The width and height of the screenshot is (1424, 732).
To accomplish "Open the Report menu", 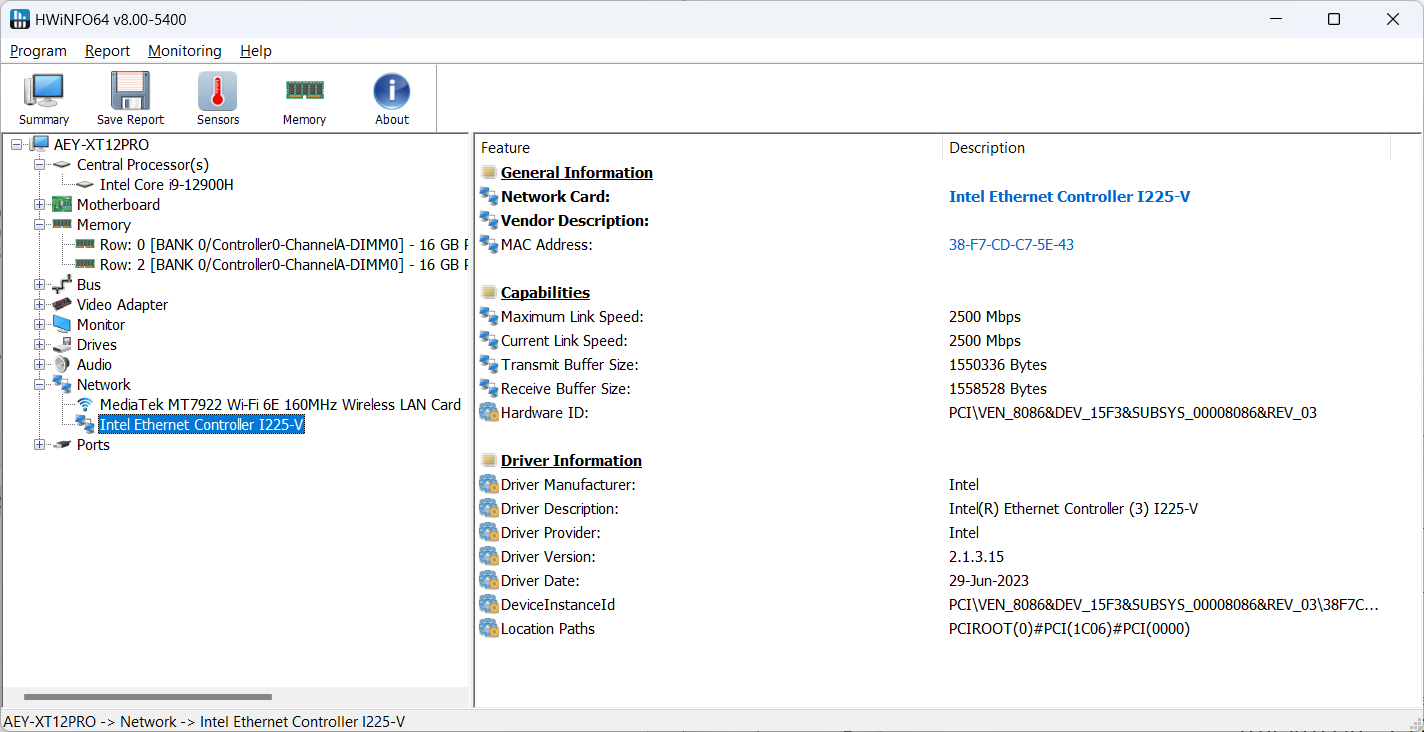I will pyautogui.click(x=107, y=51).
